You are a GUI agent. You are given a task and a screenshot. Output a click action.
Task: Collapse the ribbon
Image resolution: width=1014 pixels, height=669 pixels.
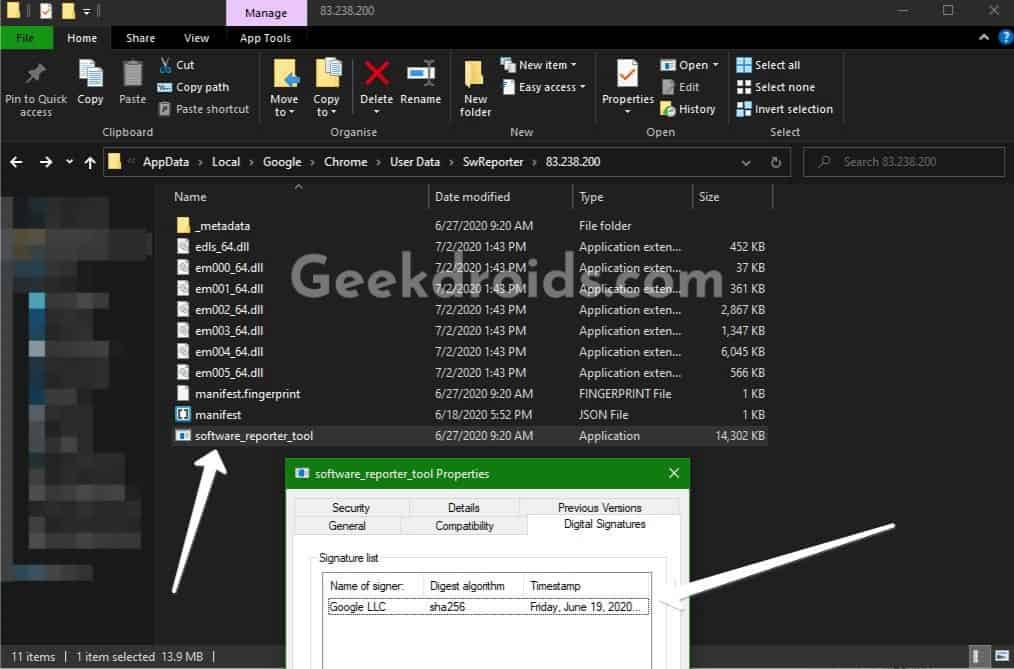click(x=984, y=37)
